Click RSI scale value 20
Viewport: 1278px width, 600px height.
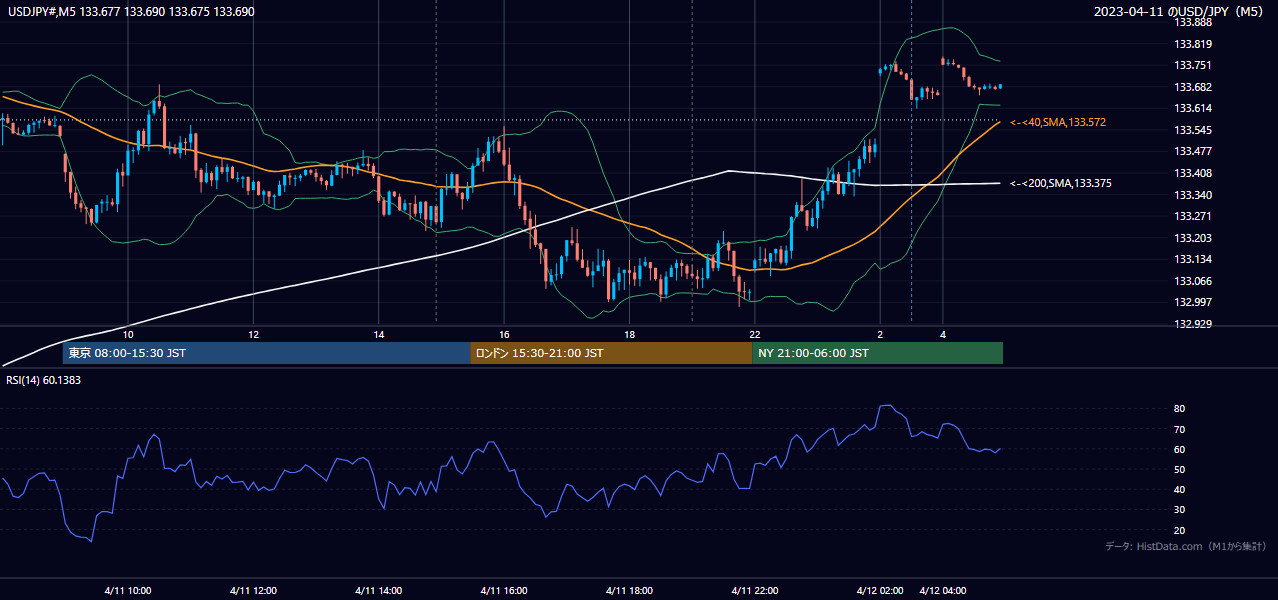point(1179,530)
